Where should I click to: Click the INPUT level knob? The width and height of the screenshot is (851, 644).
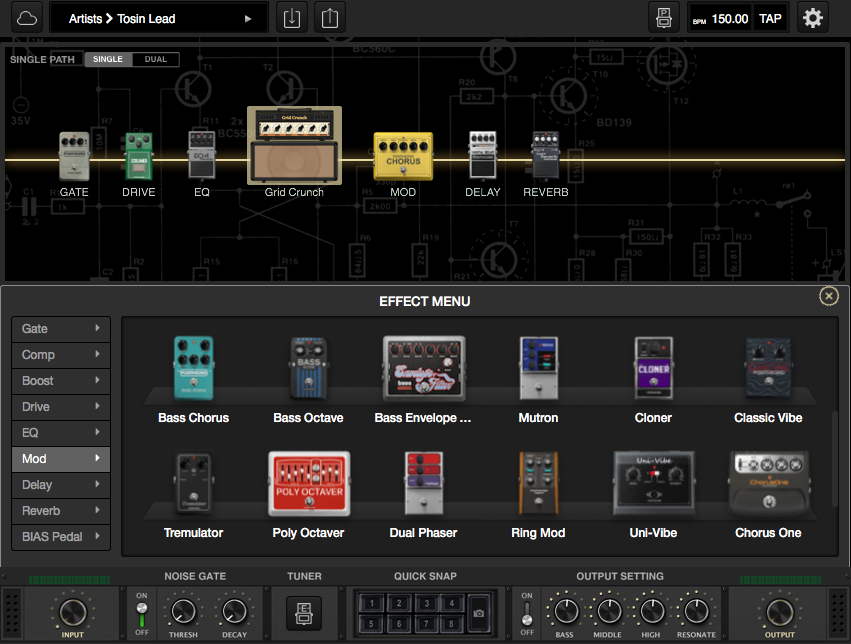pyautogui.click(x=72, y=611)
